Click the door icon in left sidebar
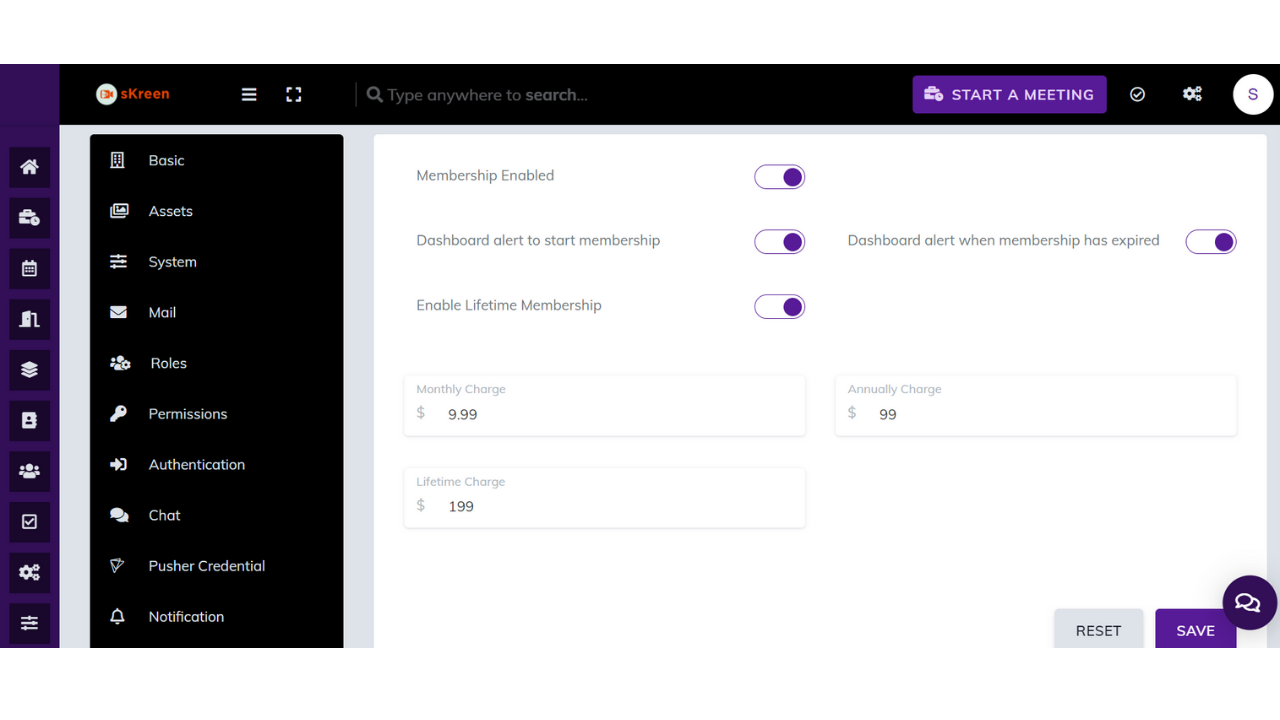This screenshot has width=1280, height=720. tap(29, 319)
